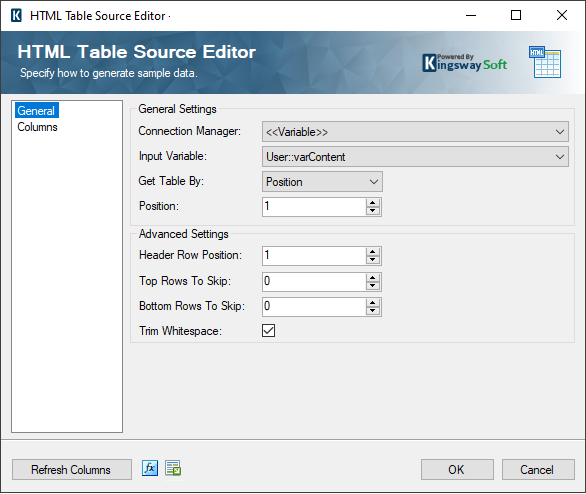Decrease Header Row Position with down arrow

(x=373, y=260)
